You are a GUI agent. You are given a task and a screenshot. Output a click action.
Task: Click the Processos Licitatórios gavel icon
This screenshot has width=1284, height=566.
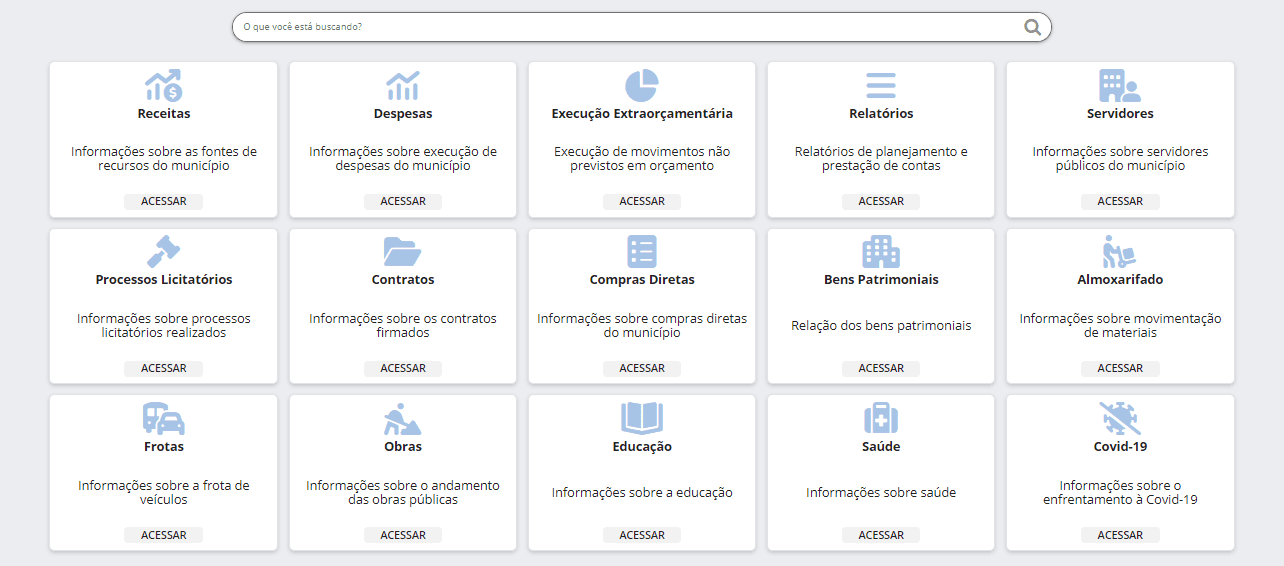click(163, 251)
